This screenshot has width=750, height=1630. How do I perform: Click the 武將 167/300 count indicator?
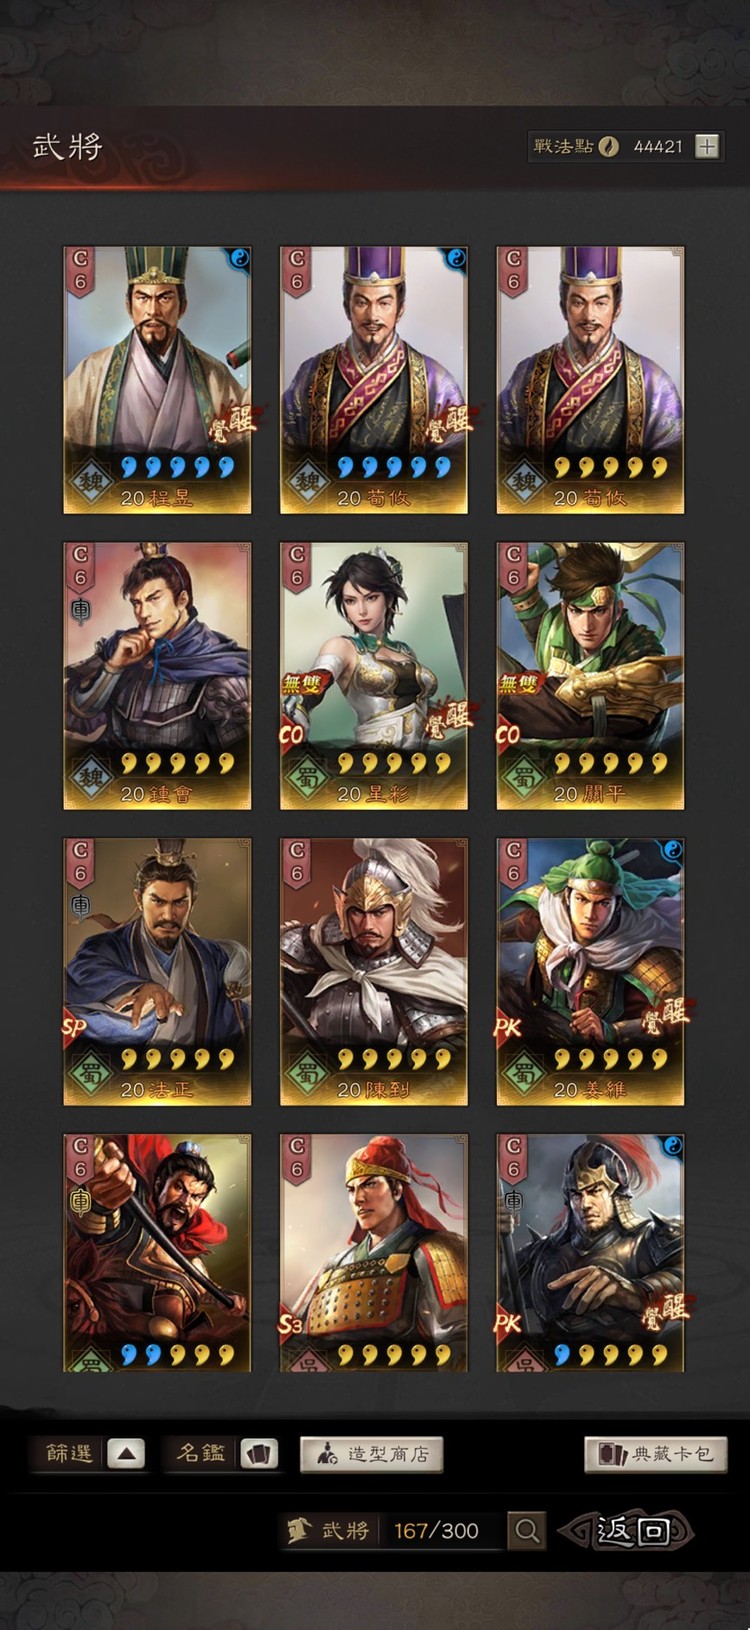pyautogui.click(x=390, y=1530)
